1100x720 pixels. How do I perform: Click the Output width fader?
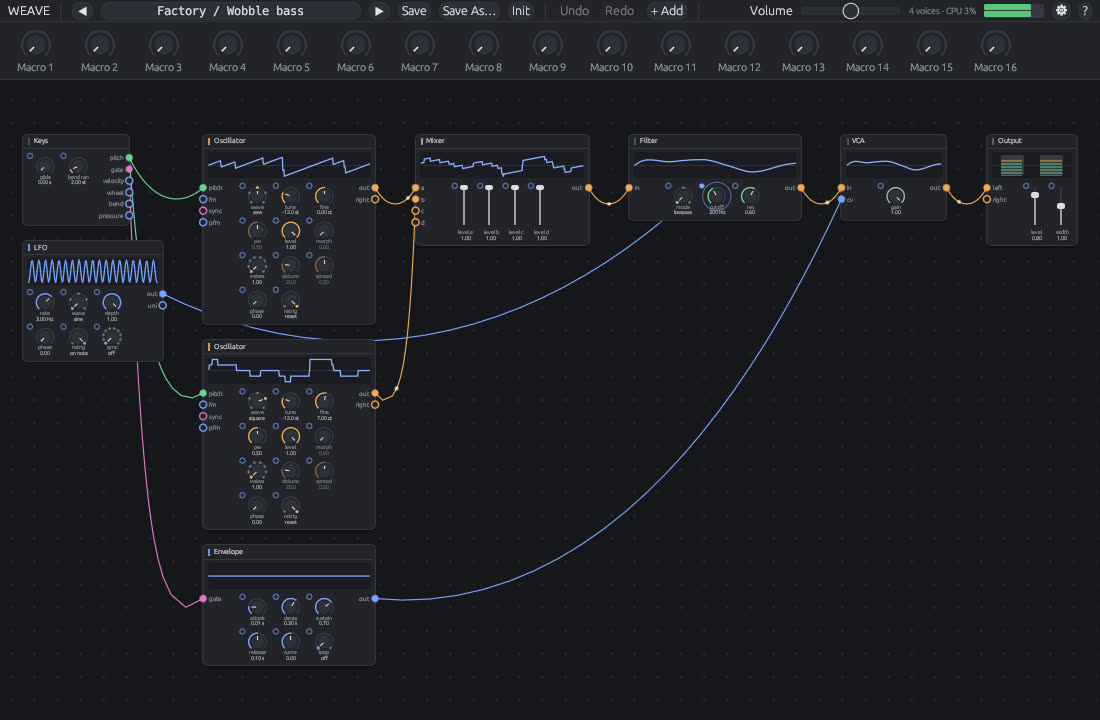click(1061, 206)
